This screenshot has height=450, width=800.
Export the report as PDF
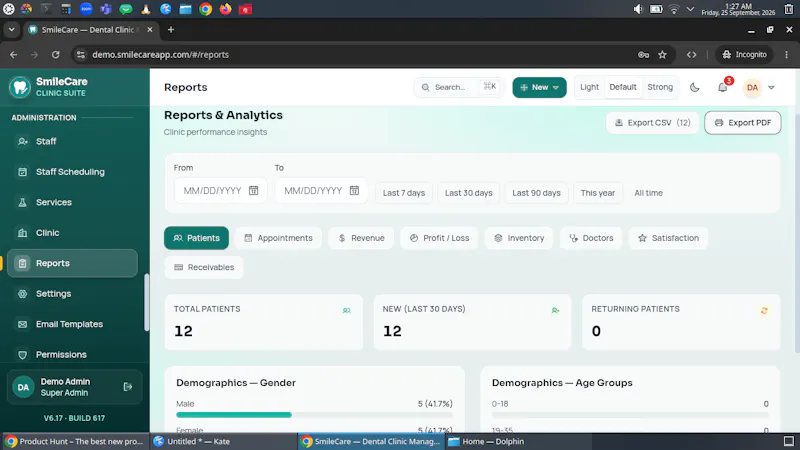(x=742, y=122)
